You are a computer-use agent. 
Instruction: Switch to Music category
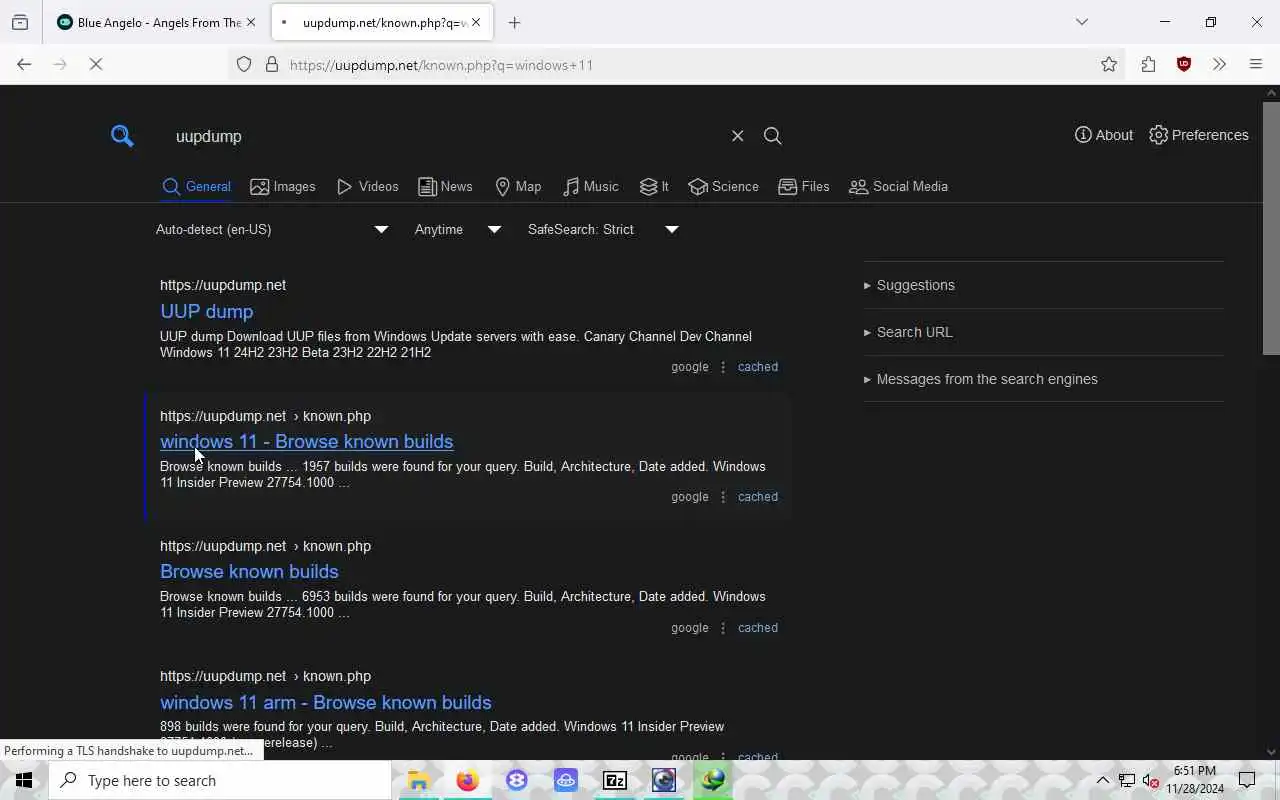point(591,187)
